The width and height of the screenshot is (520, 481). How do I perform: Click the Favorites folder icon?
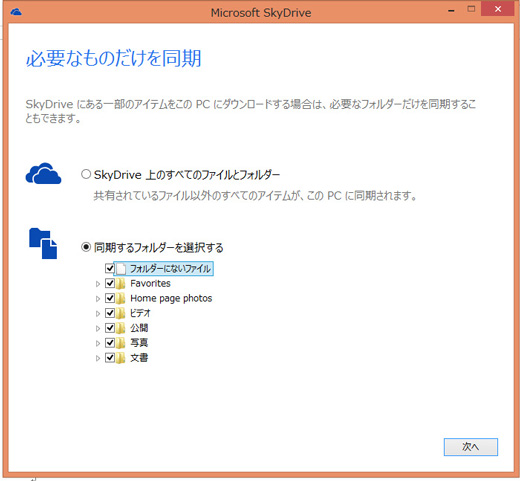[x=121, y=284]
